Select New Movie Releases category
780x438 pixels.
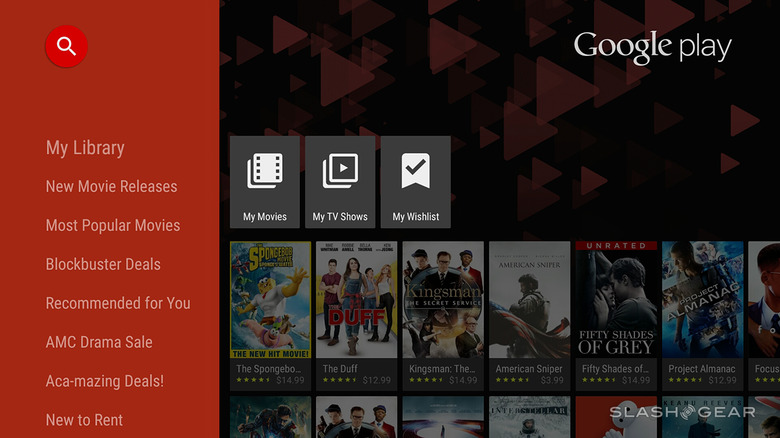[111, 187]
